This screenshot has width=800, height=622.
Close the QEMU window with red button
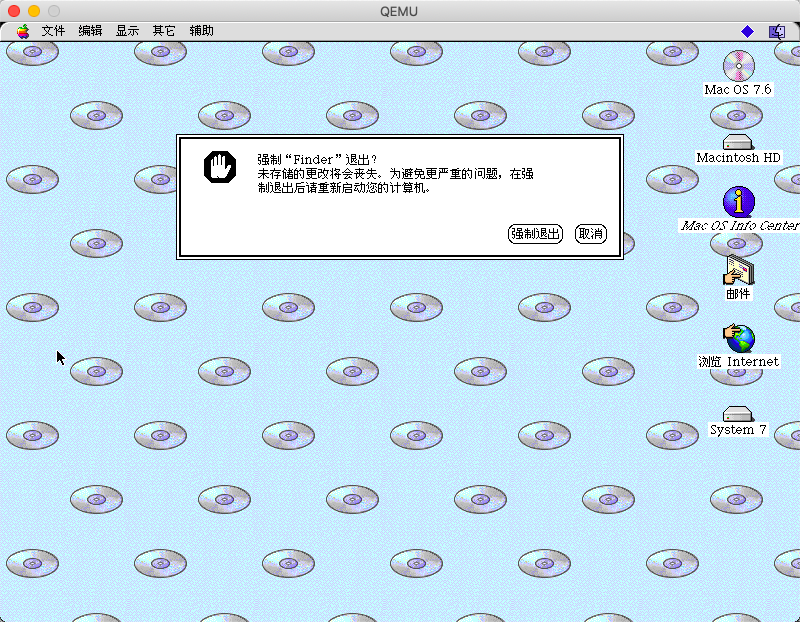click(14, 11)
